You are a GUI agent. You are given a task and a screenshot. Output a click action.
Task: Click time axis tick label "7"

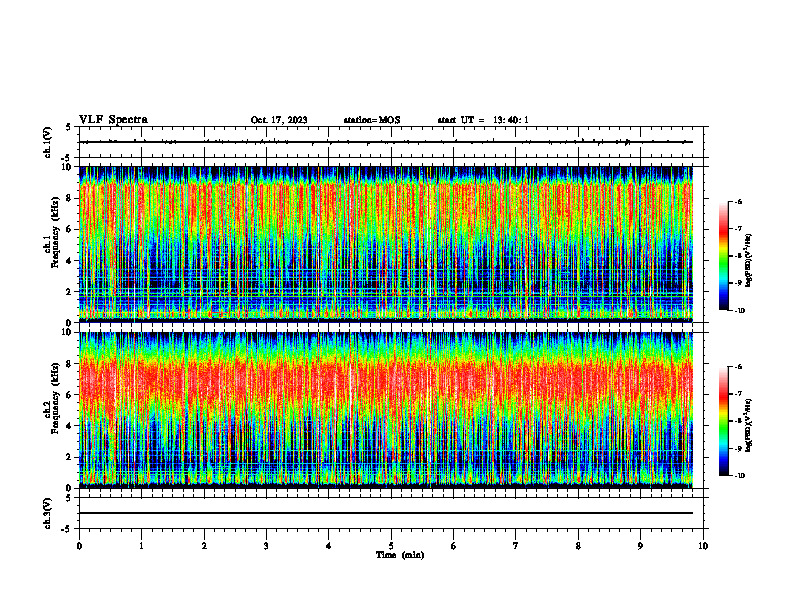tap(516, 546)
